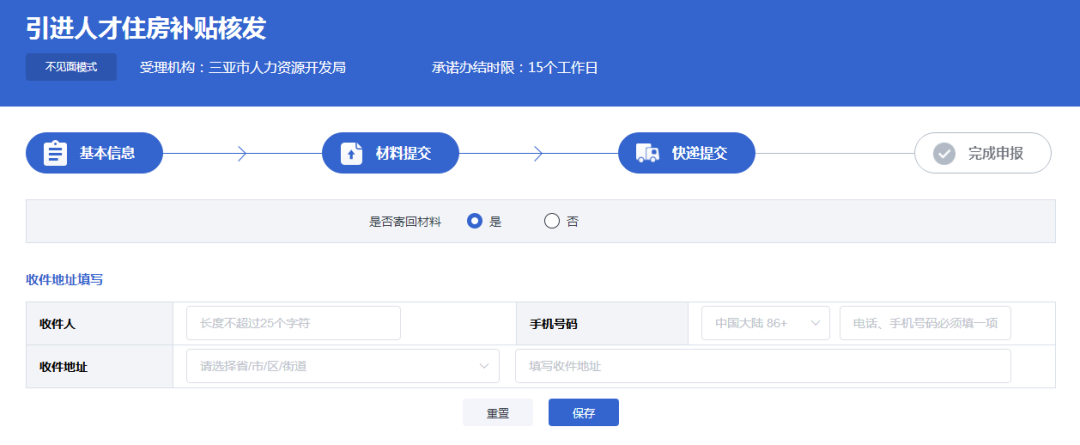
Task: Click the 收件人 name input field
Action: 293,323
